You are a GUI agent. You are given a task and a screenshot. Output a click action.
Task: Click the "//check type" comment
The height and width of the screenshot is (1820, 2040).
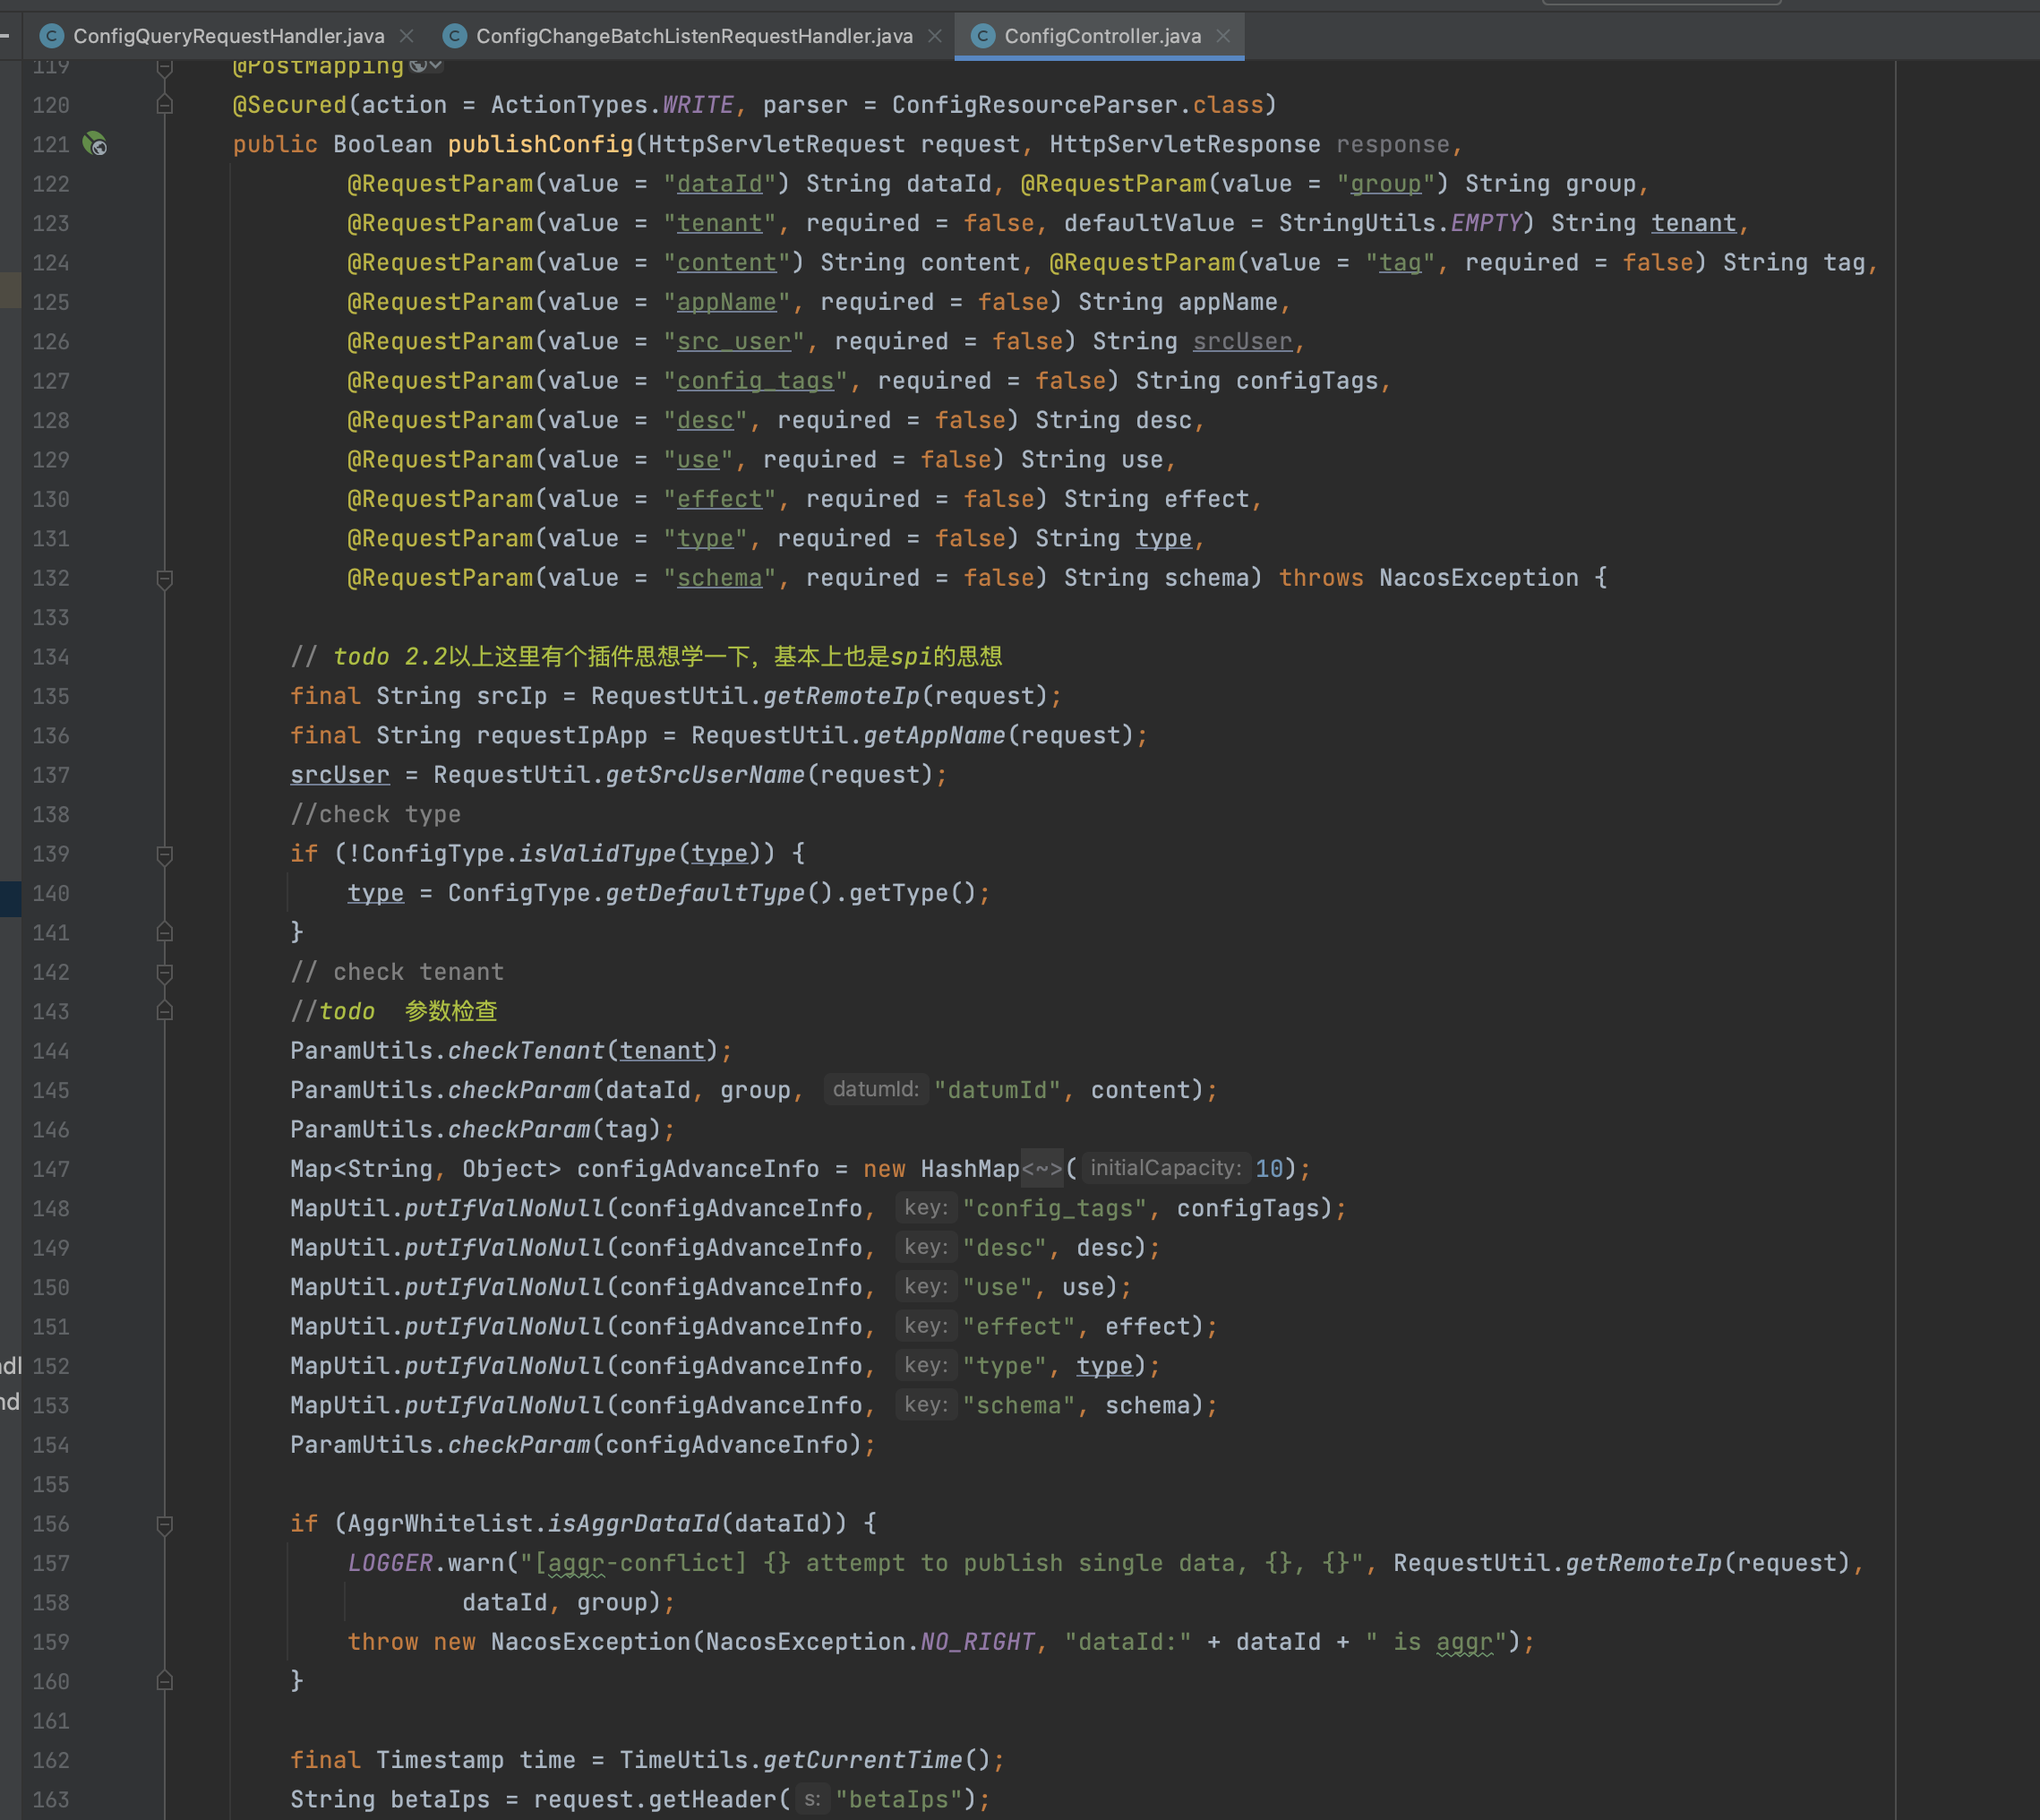click(375, 814)
